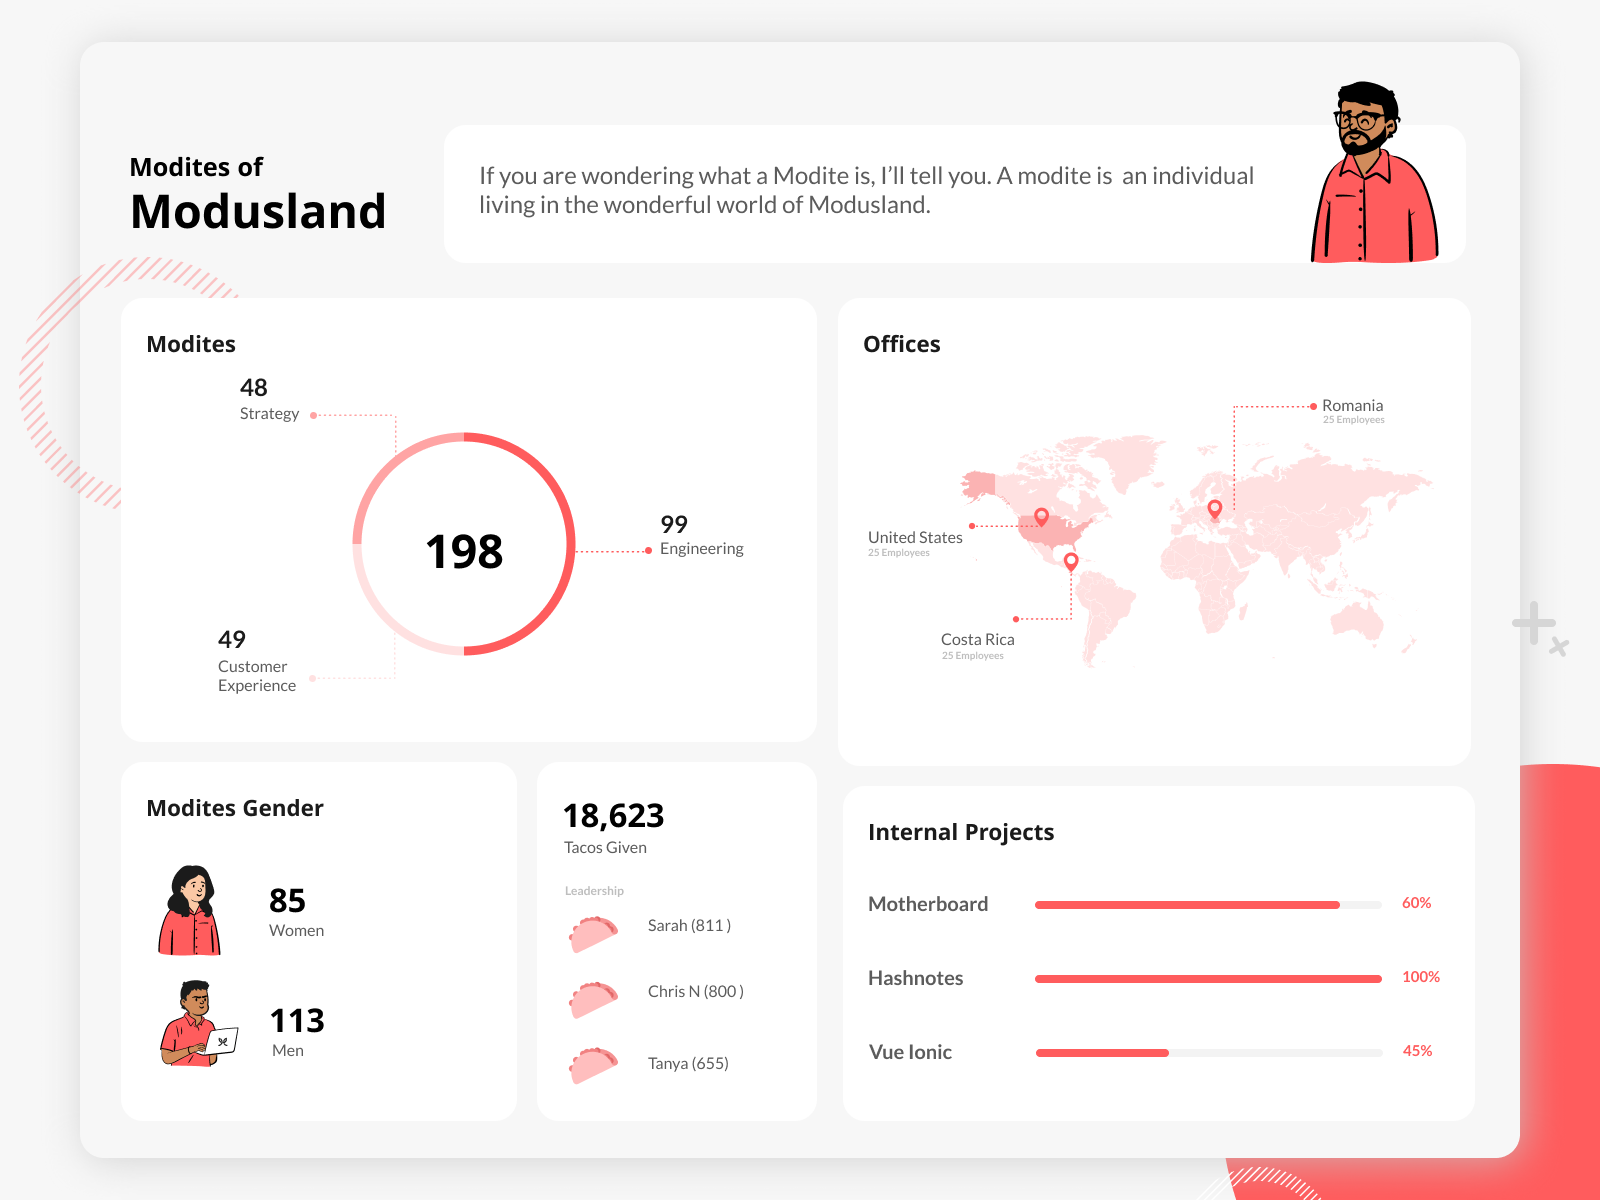Click the taco icon next to Tanya
The height and width of the screenshot is (1200, 1600).
point(594,1066)
